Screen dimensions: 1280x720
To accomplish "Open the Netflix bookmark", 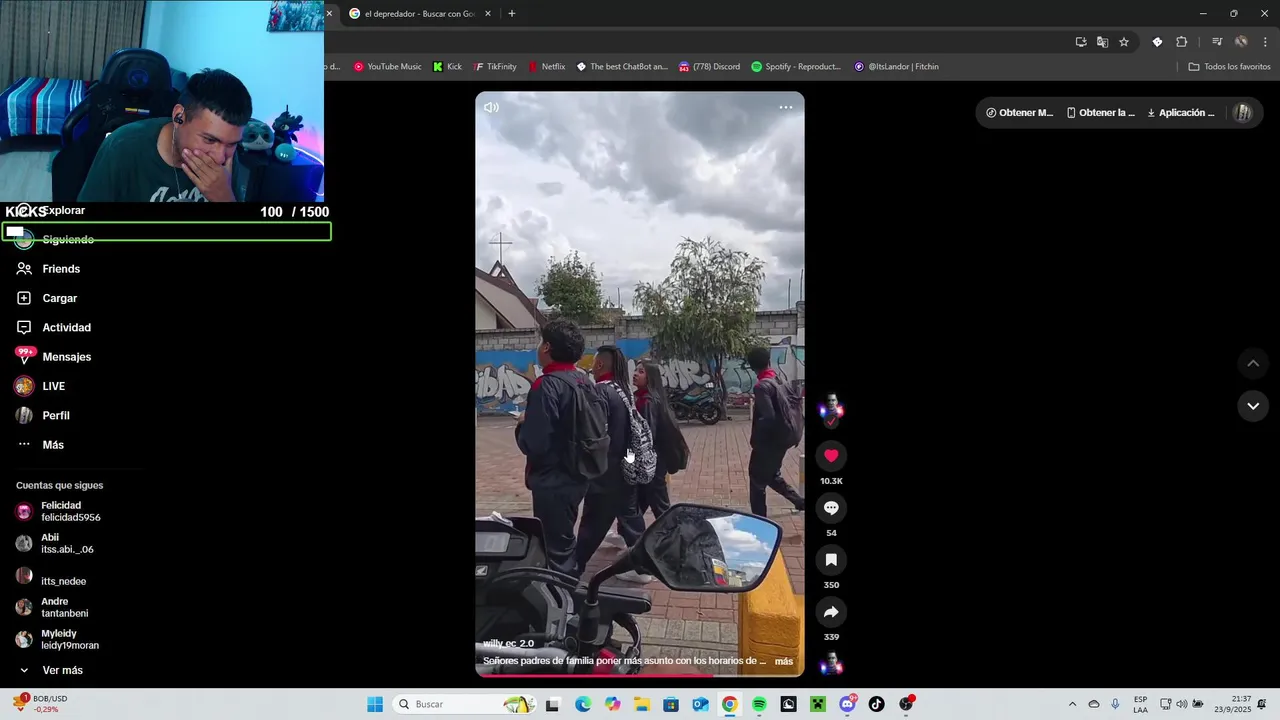I will tap(547, 67).
